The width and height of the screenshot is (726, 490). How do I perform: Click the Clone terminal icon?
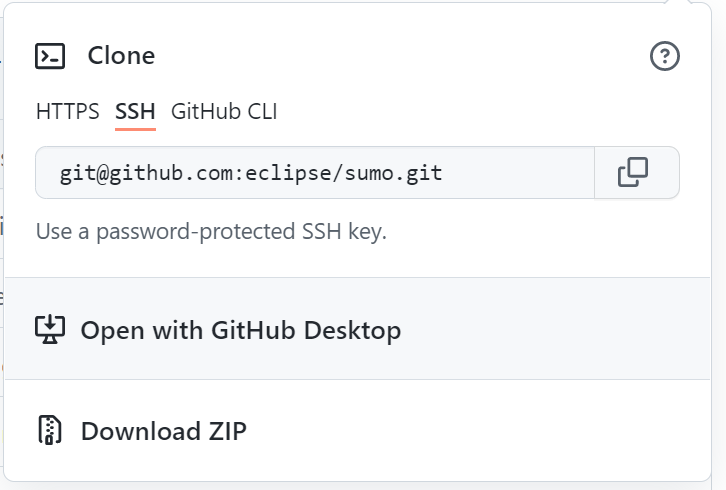click(x=50, y=56)
